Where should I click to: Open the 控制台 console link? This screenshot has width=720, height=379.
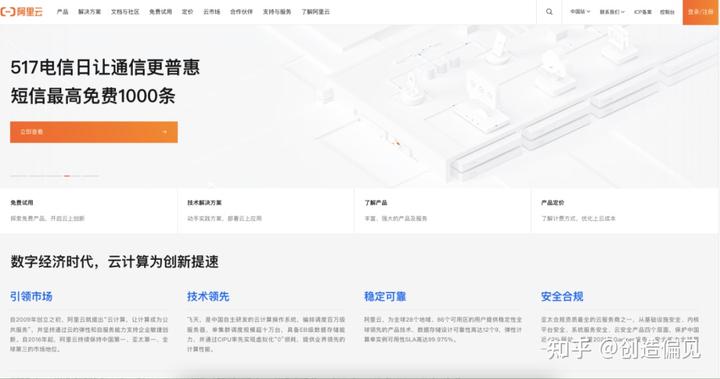click(667, 12)
